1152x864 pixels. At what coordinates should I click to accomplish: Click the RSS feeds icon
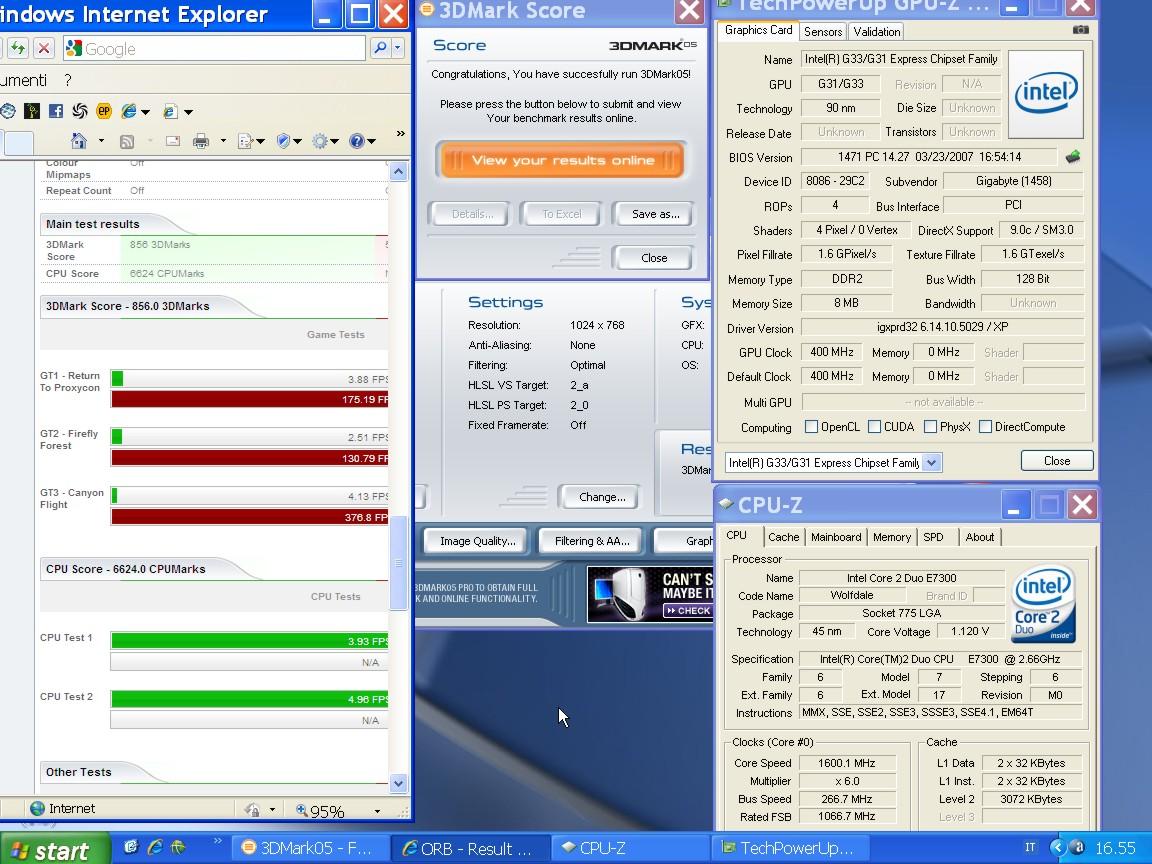(126, 141)
